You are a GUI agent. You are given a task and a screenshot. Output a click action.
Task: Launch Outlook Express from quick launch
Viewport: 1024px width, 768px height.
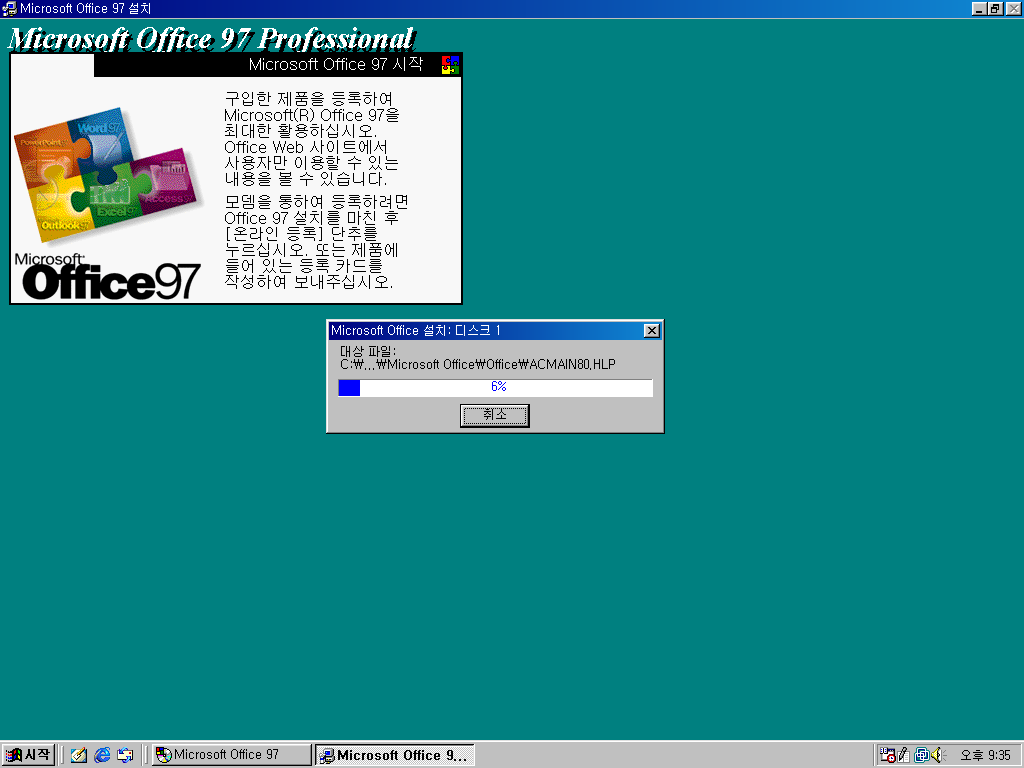coord(125,755)
